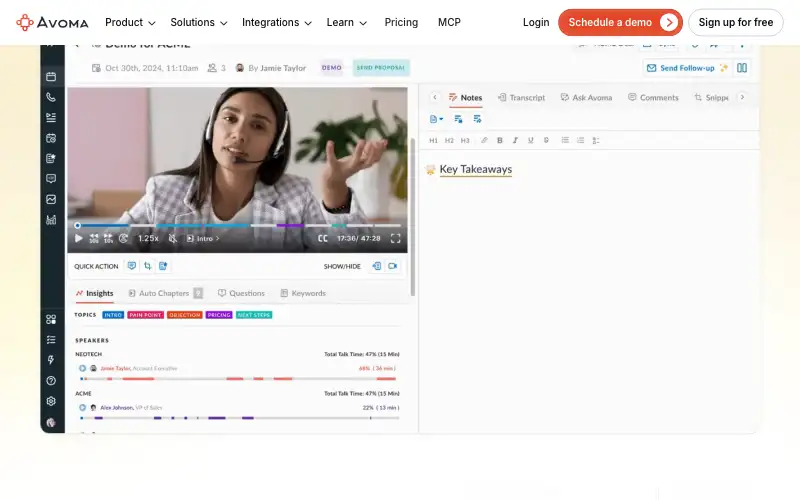
Task: Expand the Integrations navigation menu
Action: tap(277, 22)
